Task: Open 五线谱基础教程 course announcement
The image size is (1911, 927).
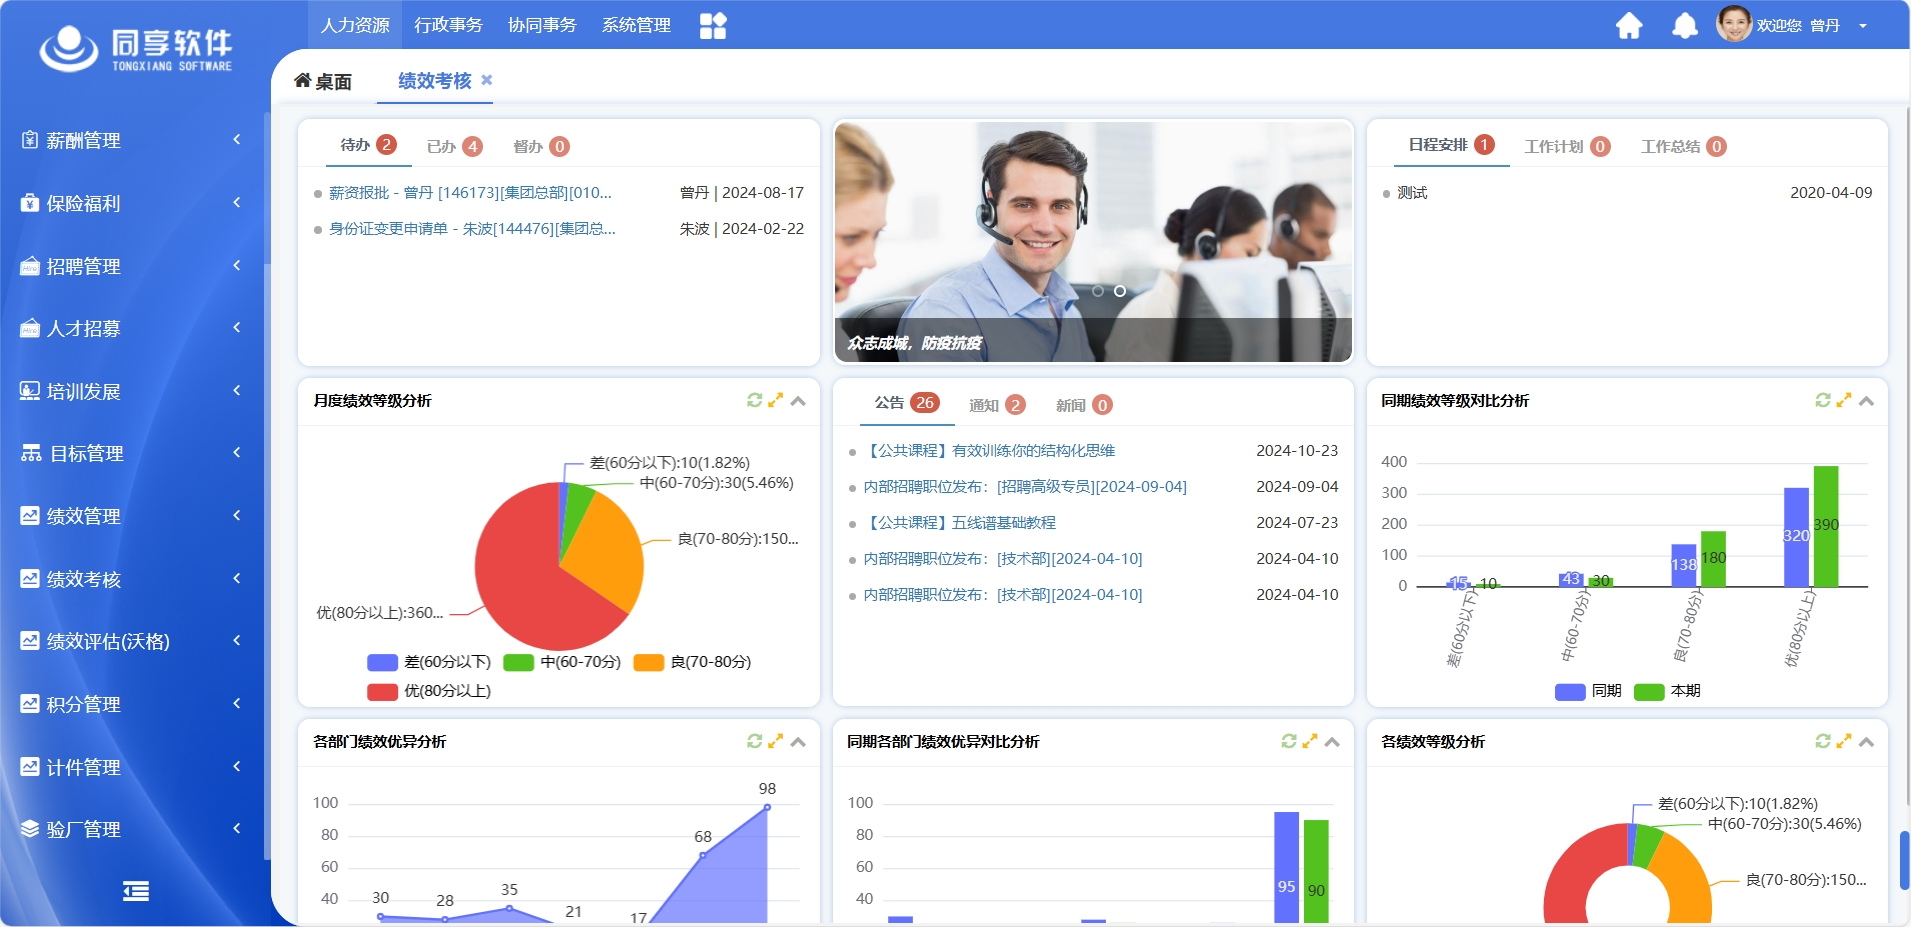Action: pos(959,522)
